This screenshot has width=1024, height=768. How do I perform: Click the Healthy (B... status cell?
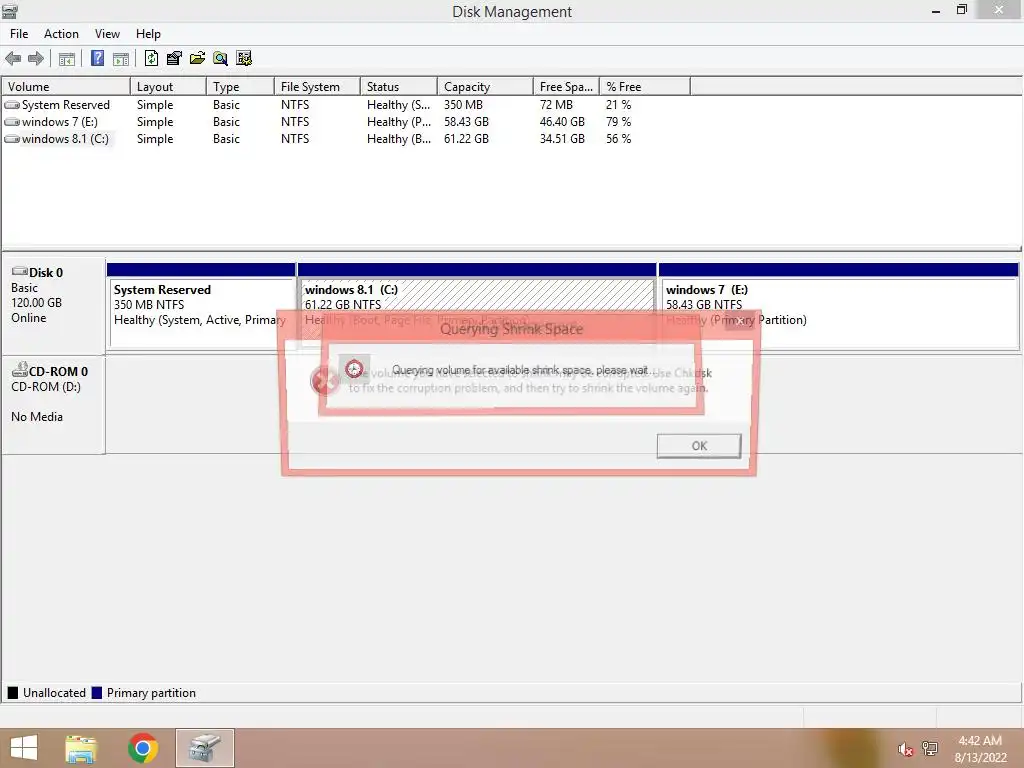(x=398, y=138)
